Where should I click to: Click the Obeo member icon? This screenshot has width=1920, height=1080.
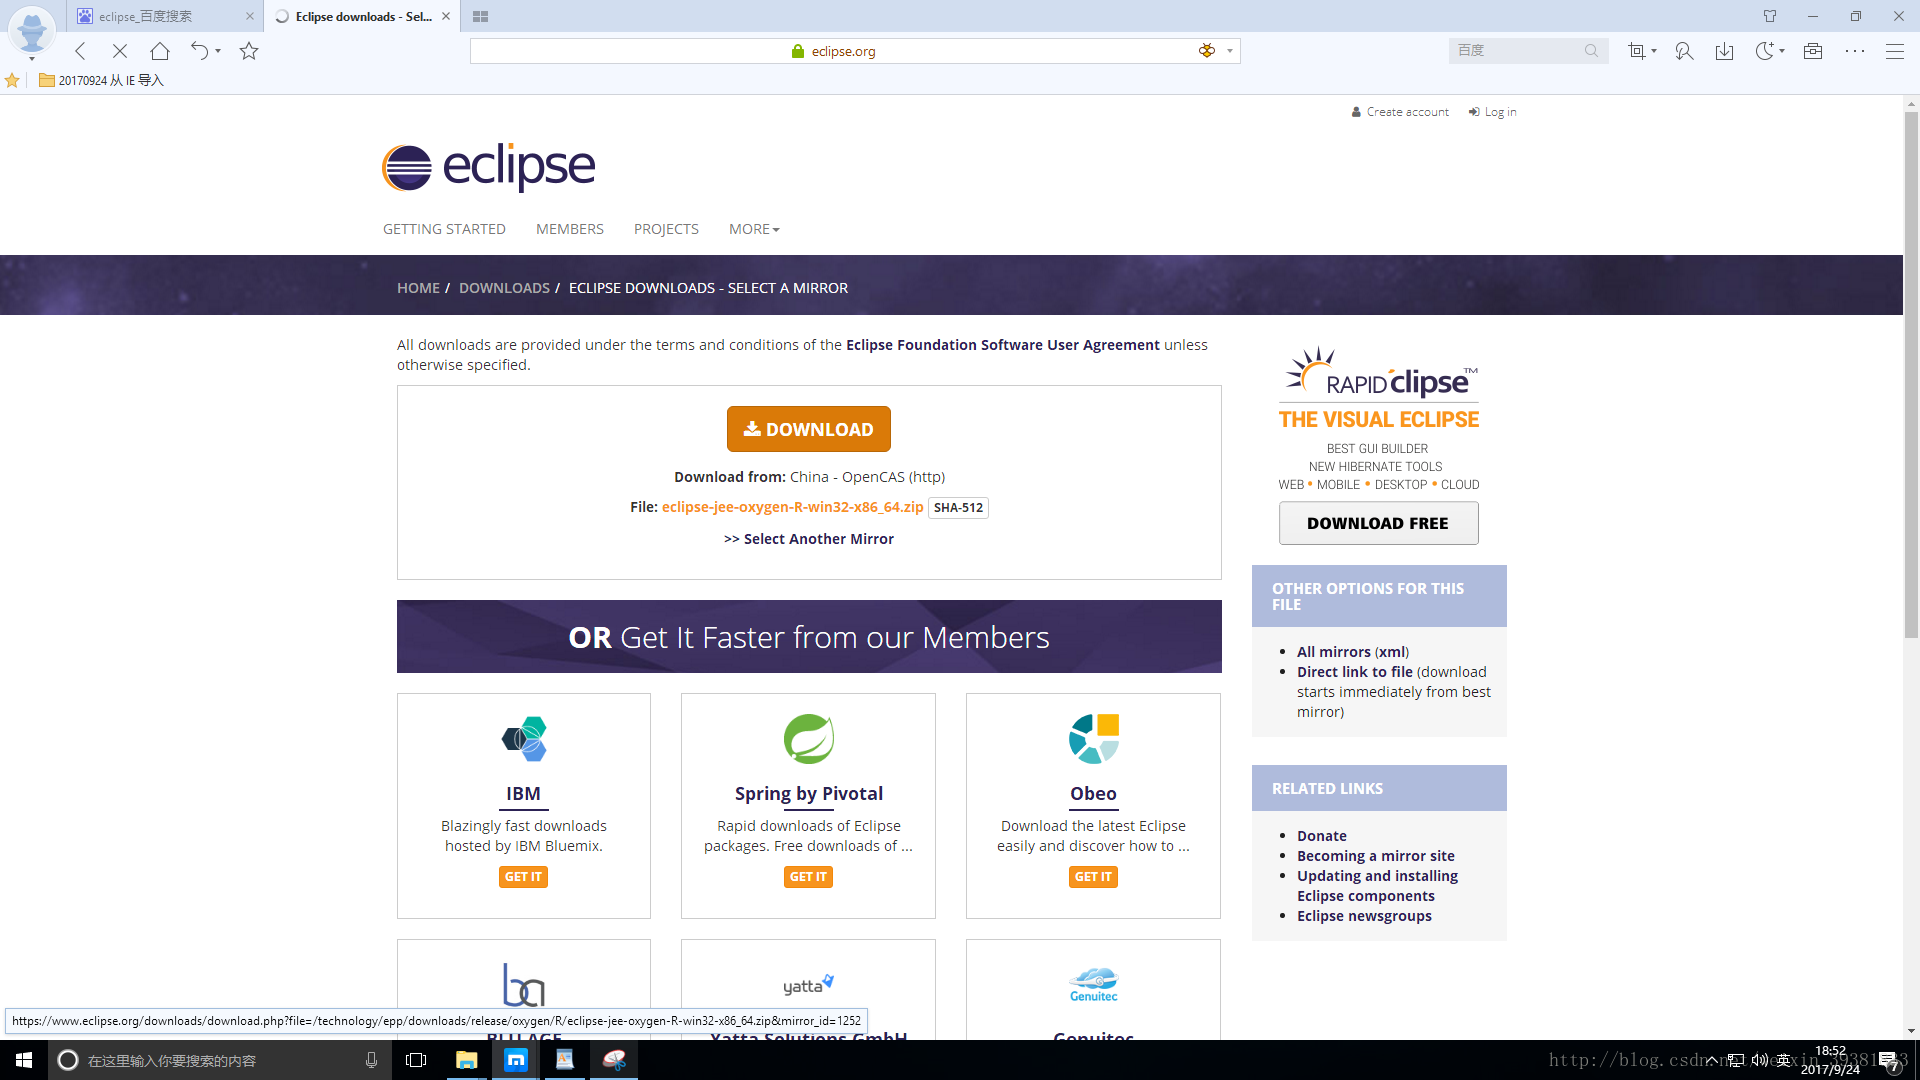[x=1095, y=737]
